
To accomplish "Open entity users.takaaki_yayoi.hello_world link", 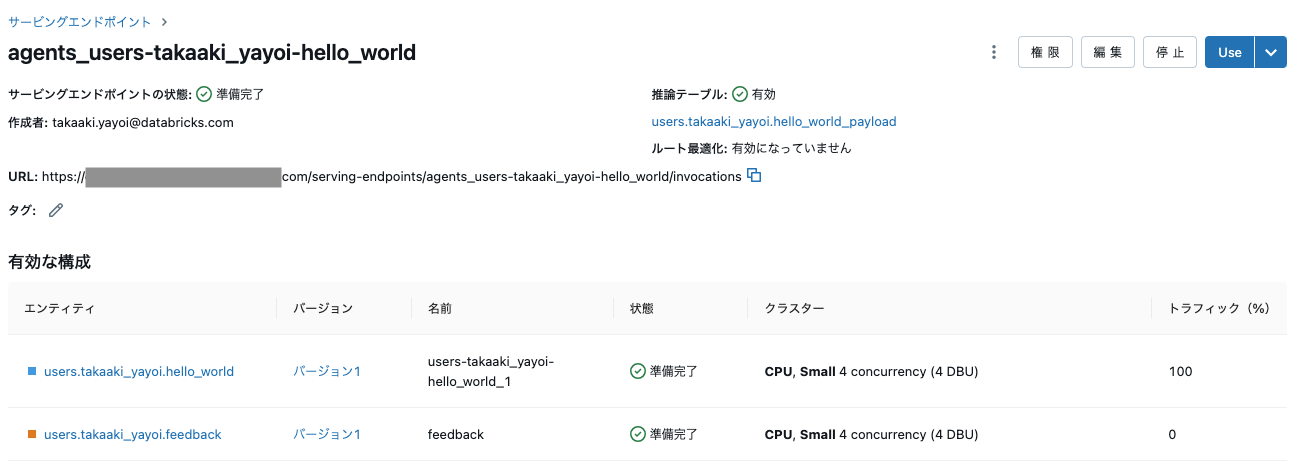I will click(139, 371).
